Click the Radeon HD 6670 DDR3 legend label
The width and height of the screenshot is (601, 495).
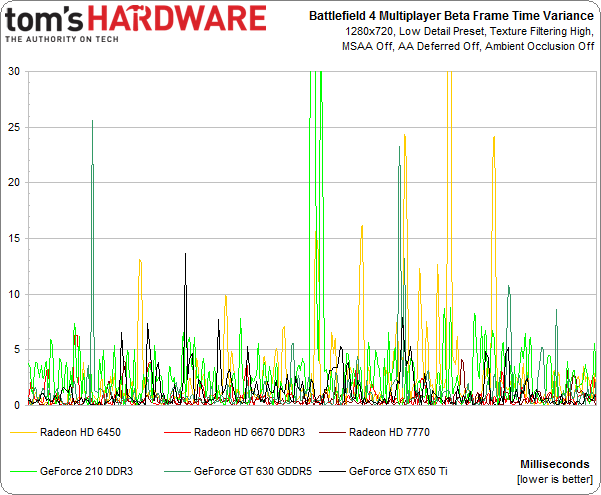[x=249, y=432]
